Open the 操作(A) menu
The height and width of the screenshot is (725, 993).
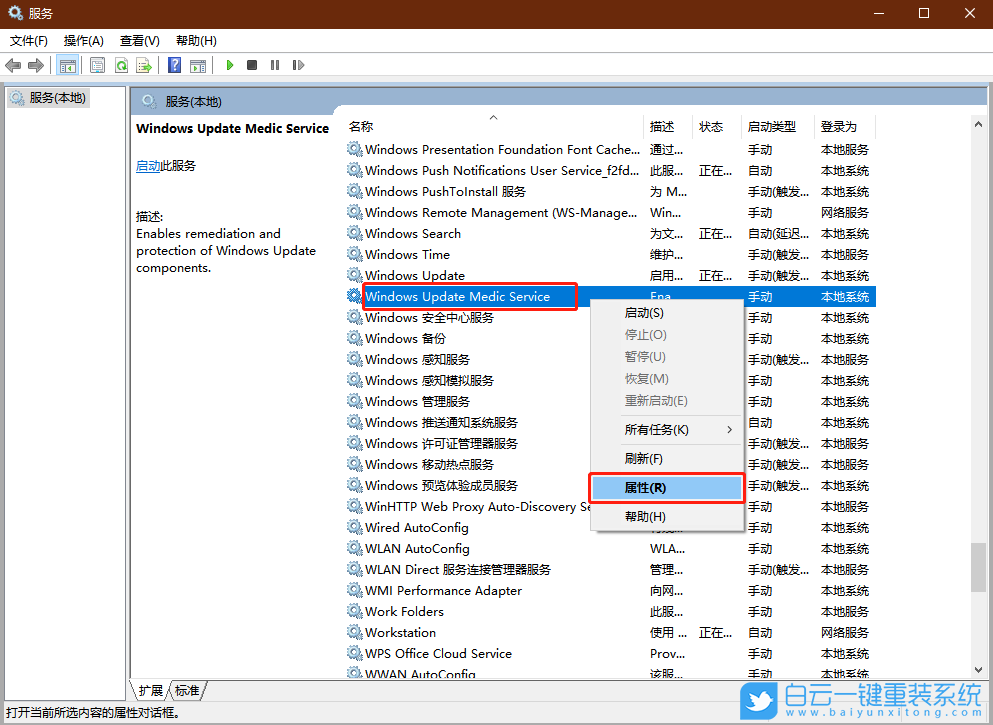(84, 41)
